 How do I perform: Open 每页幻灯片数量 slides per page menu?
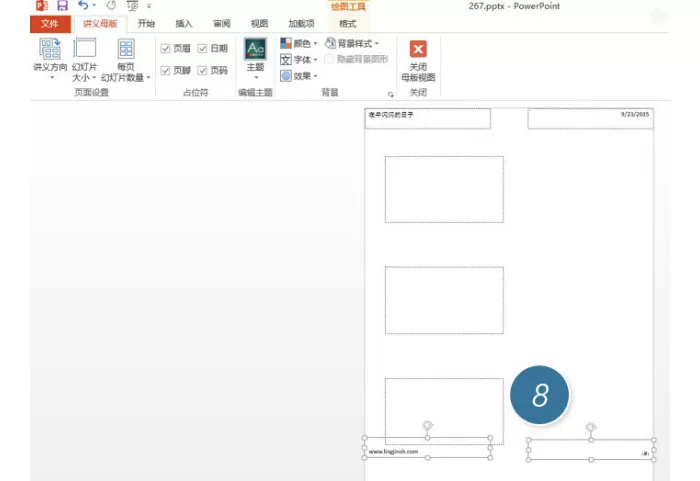[x=125, y=59]
